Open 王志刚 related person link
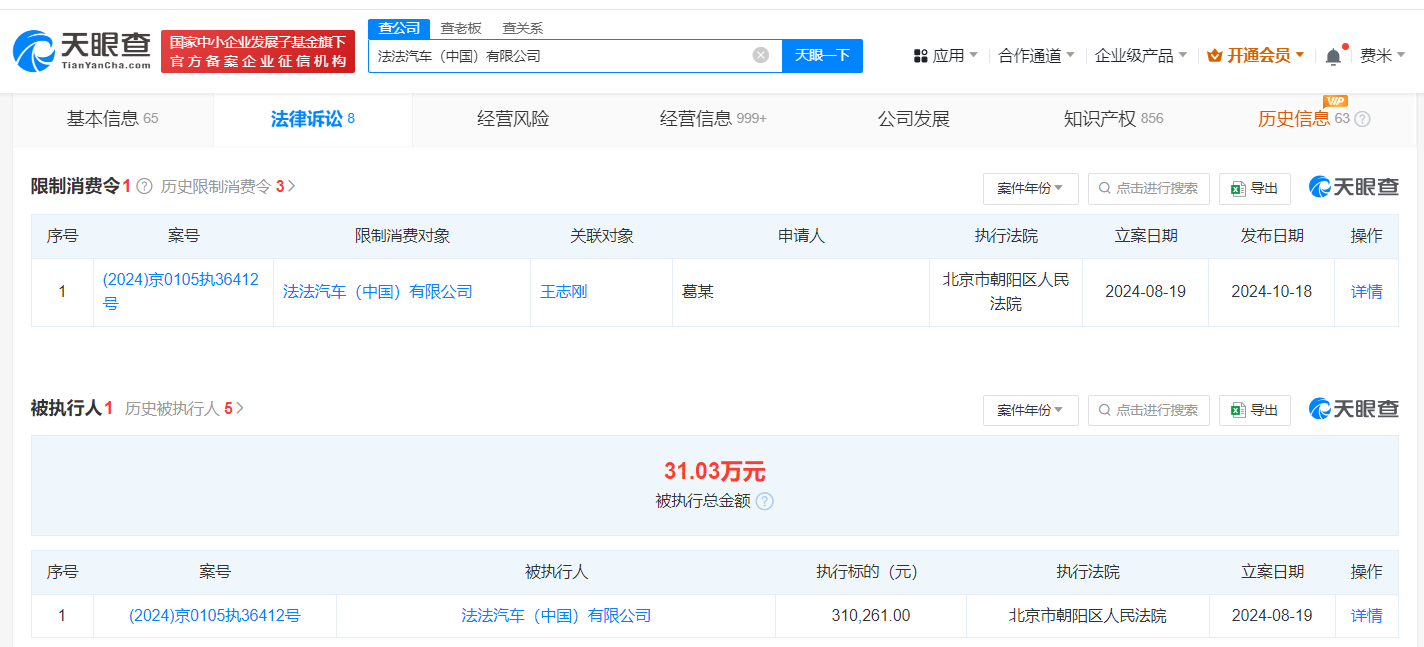Screen dimensions: 1424x647 click(564, 292)
